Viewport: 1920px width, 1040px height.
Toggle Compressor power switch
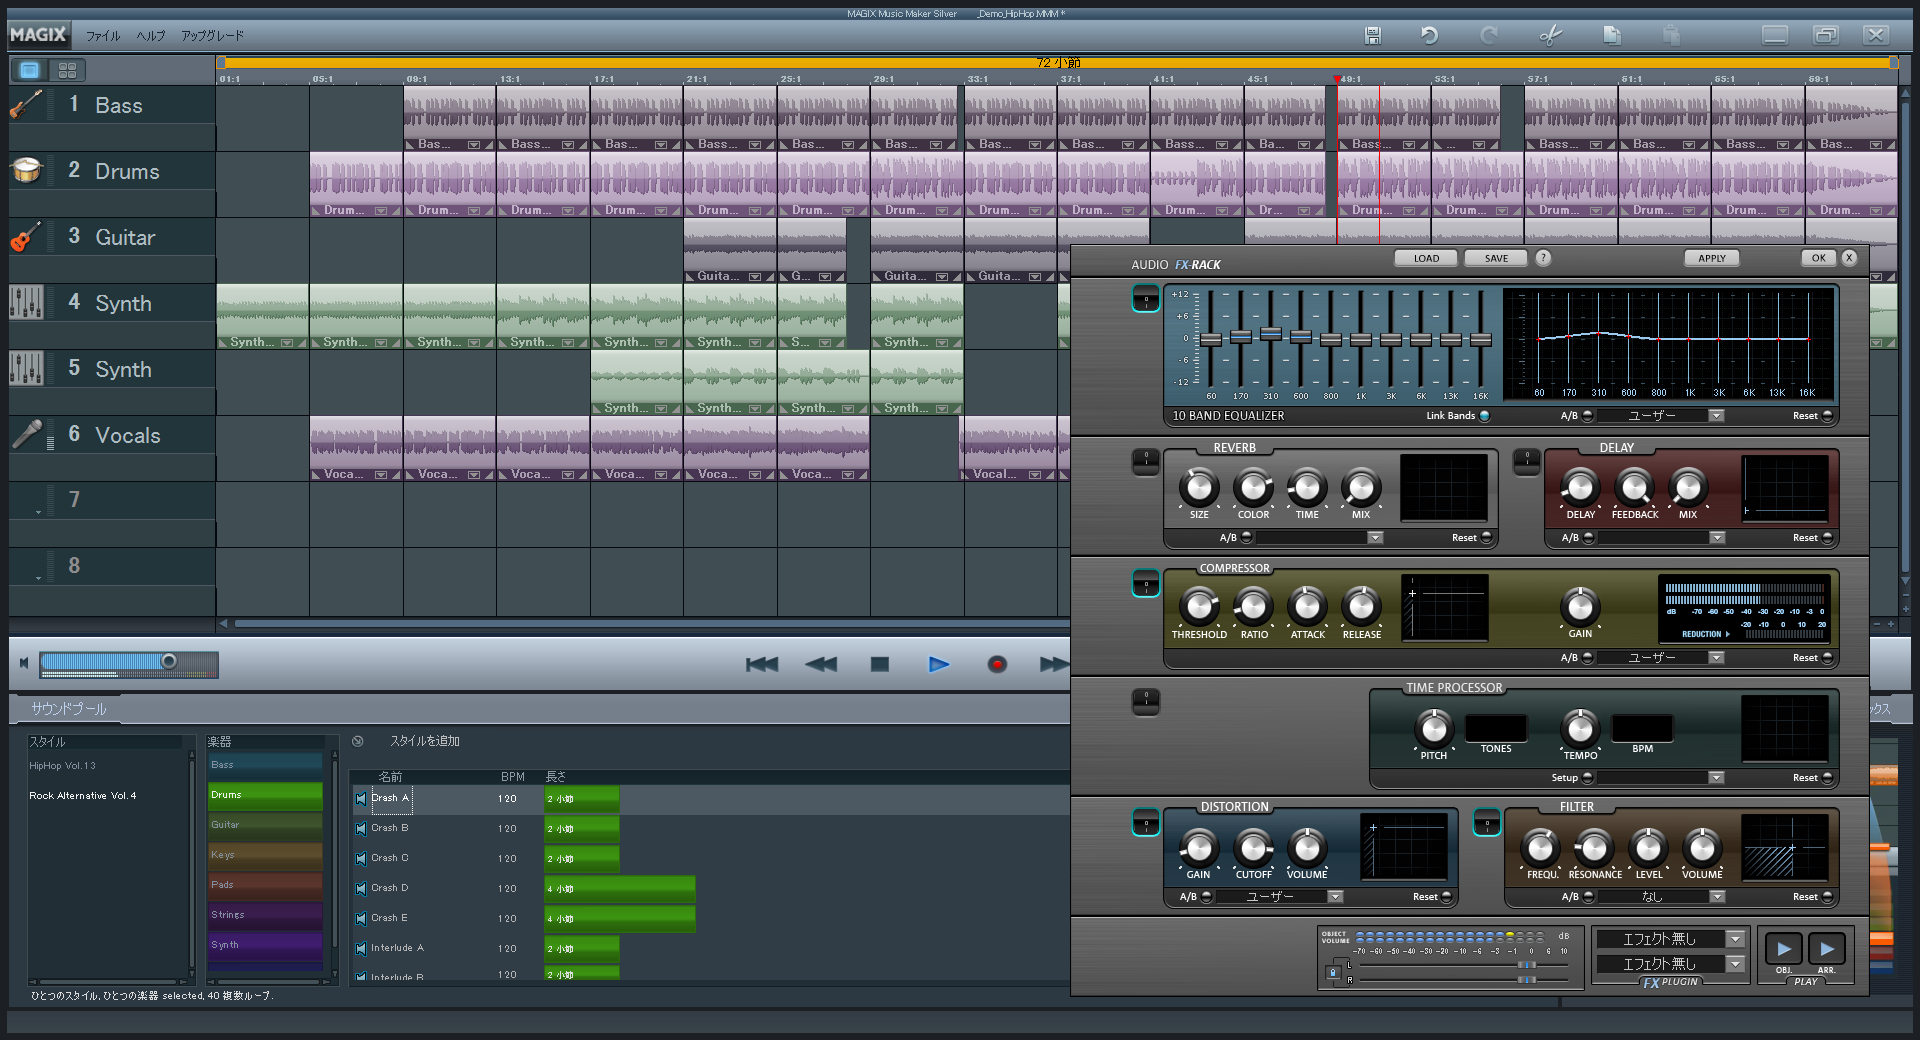[1146, 583]
